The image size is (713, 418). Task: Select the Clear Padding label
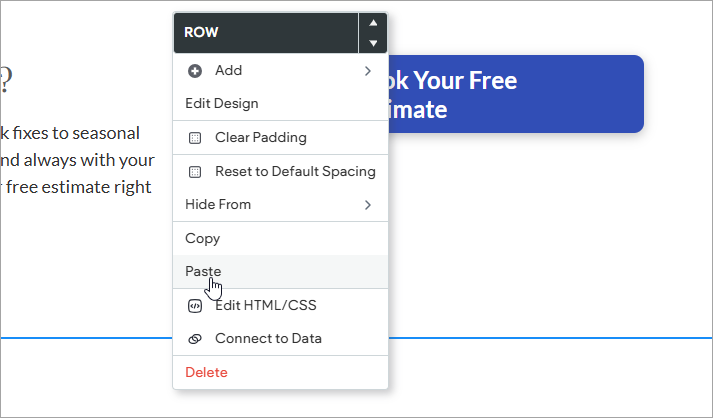(x=260, y=138)
